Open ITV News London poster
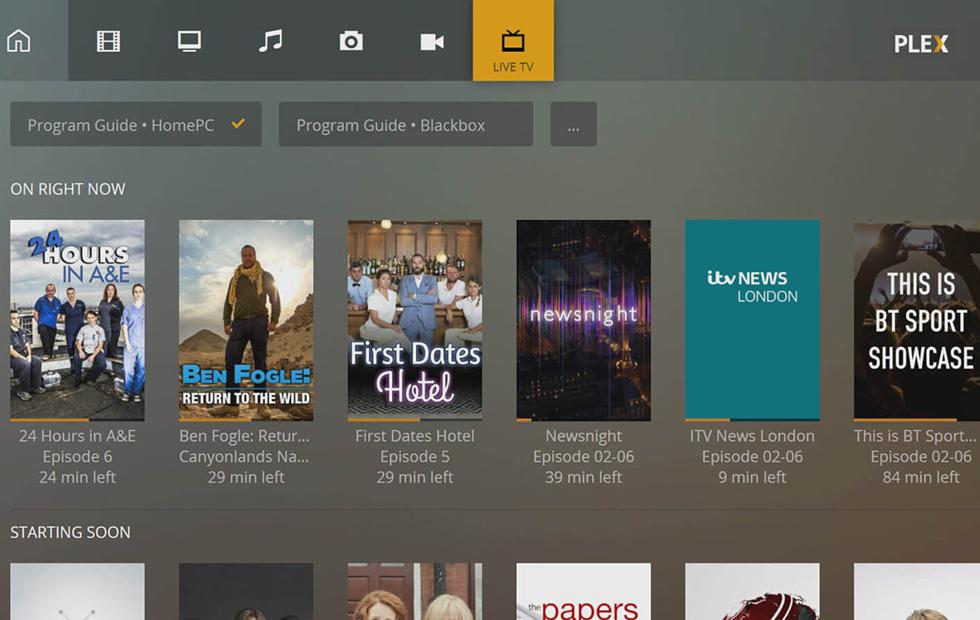Viewport: 980px width, 620px height. pos(752,319)
